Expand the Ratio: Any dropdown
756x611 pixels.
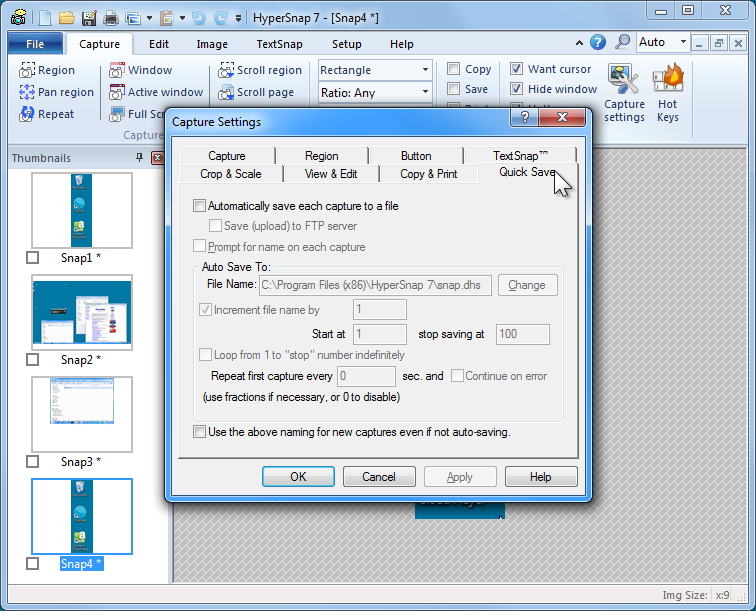375,92
